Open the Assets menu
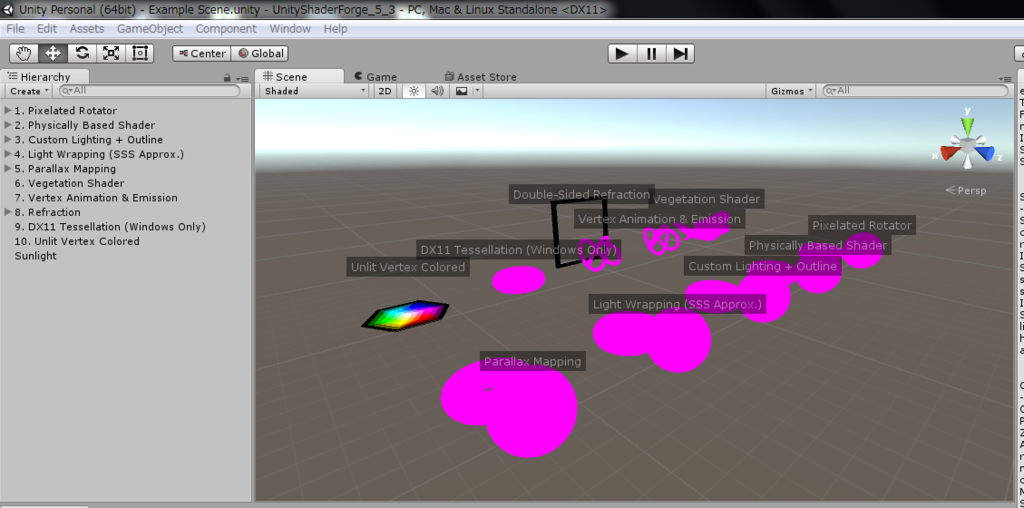This screenshot has height=508, width=1024. pos(87,29)
